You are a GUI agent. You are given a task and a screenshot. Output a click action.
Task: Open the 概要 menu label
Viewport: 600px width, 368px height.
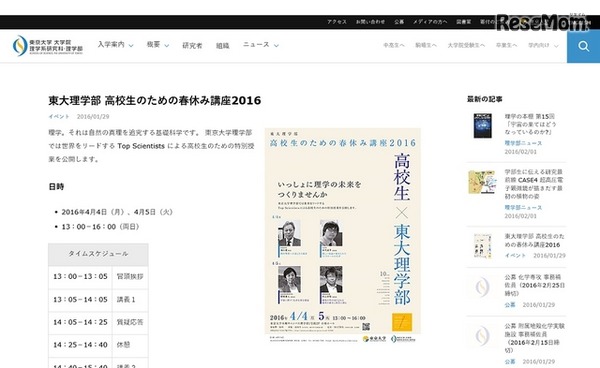(x=153, y=45)
